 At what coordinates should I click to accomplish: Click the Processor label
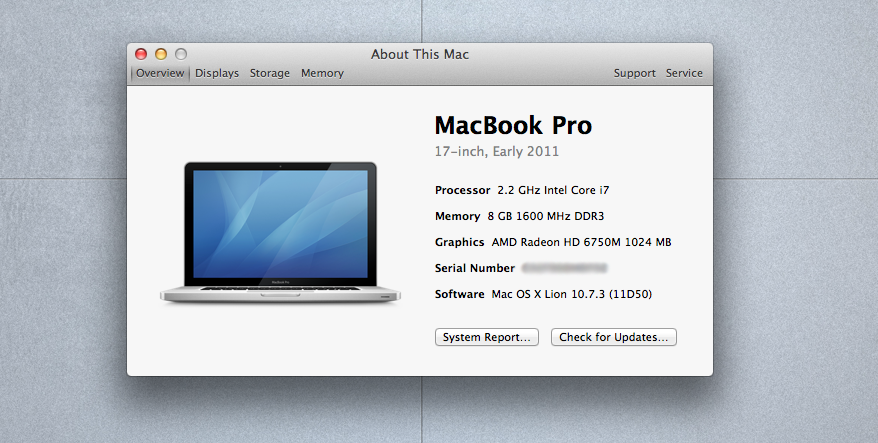click(x=463, y=190)
